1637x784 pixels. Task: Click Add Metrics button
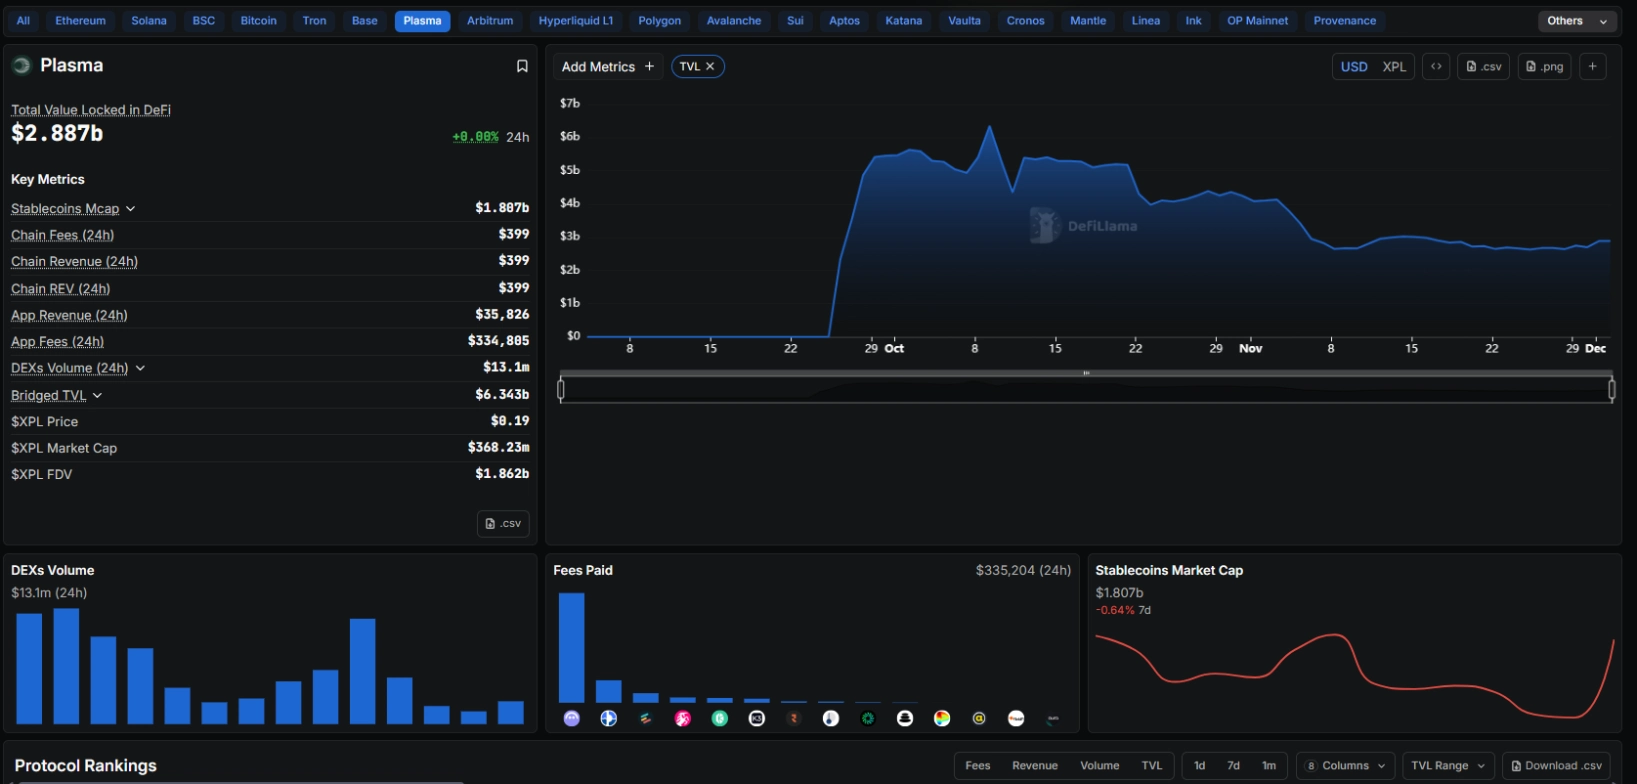[607, 67]
